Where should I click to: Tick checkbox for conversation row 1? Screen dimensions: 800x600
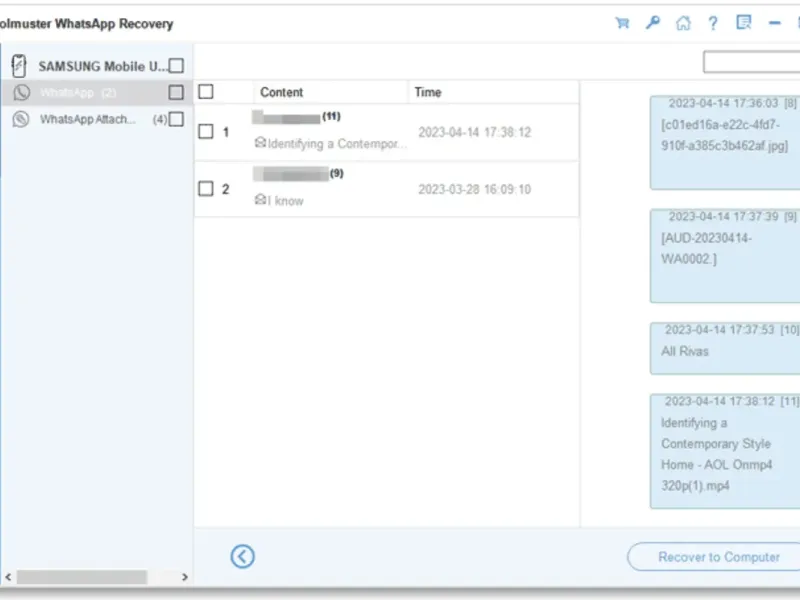(206, 132)
